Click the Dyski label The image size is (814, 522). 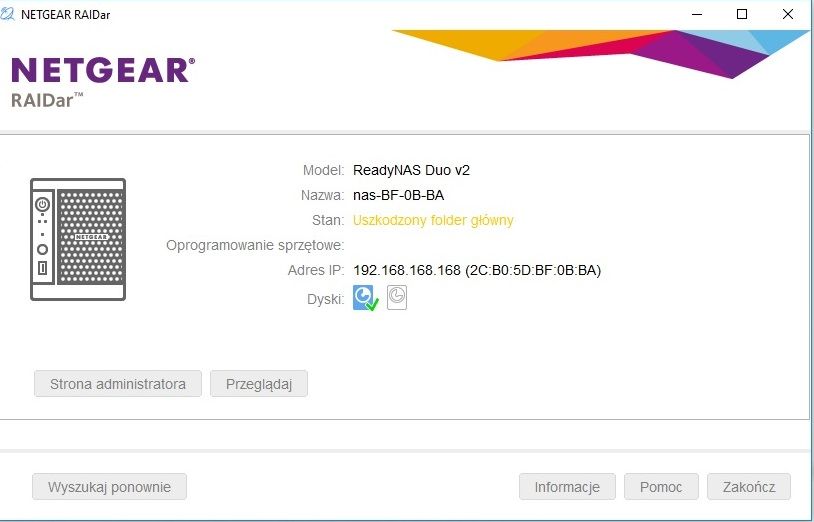click(x=326, y=299)
